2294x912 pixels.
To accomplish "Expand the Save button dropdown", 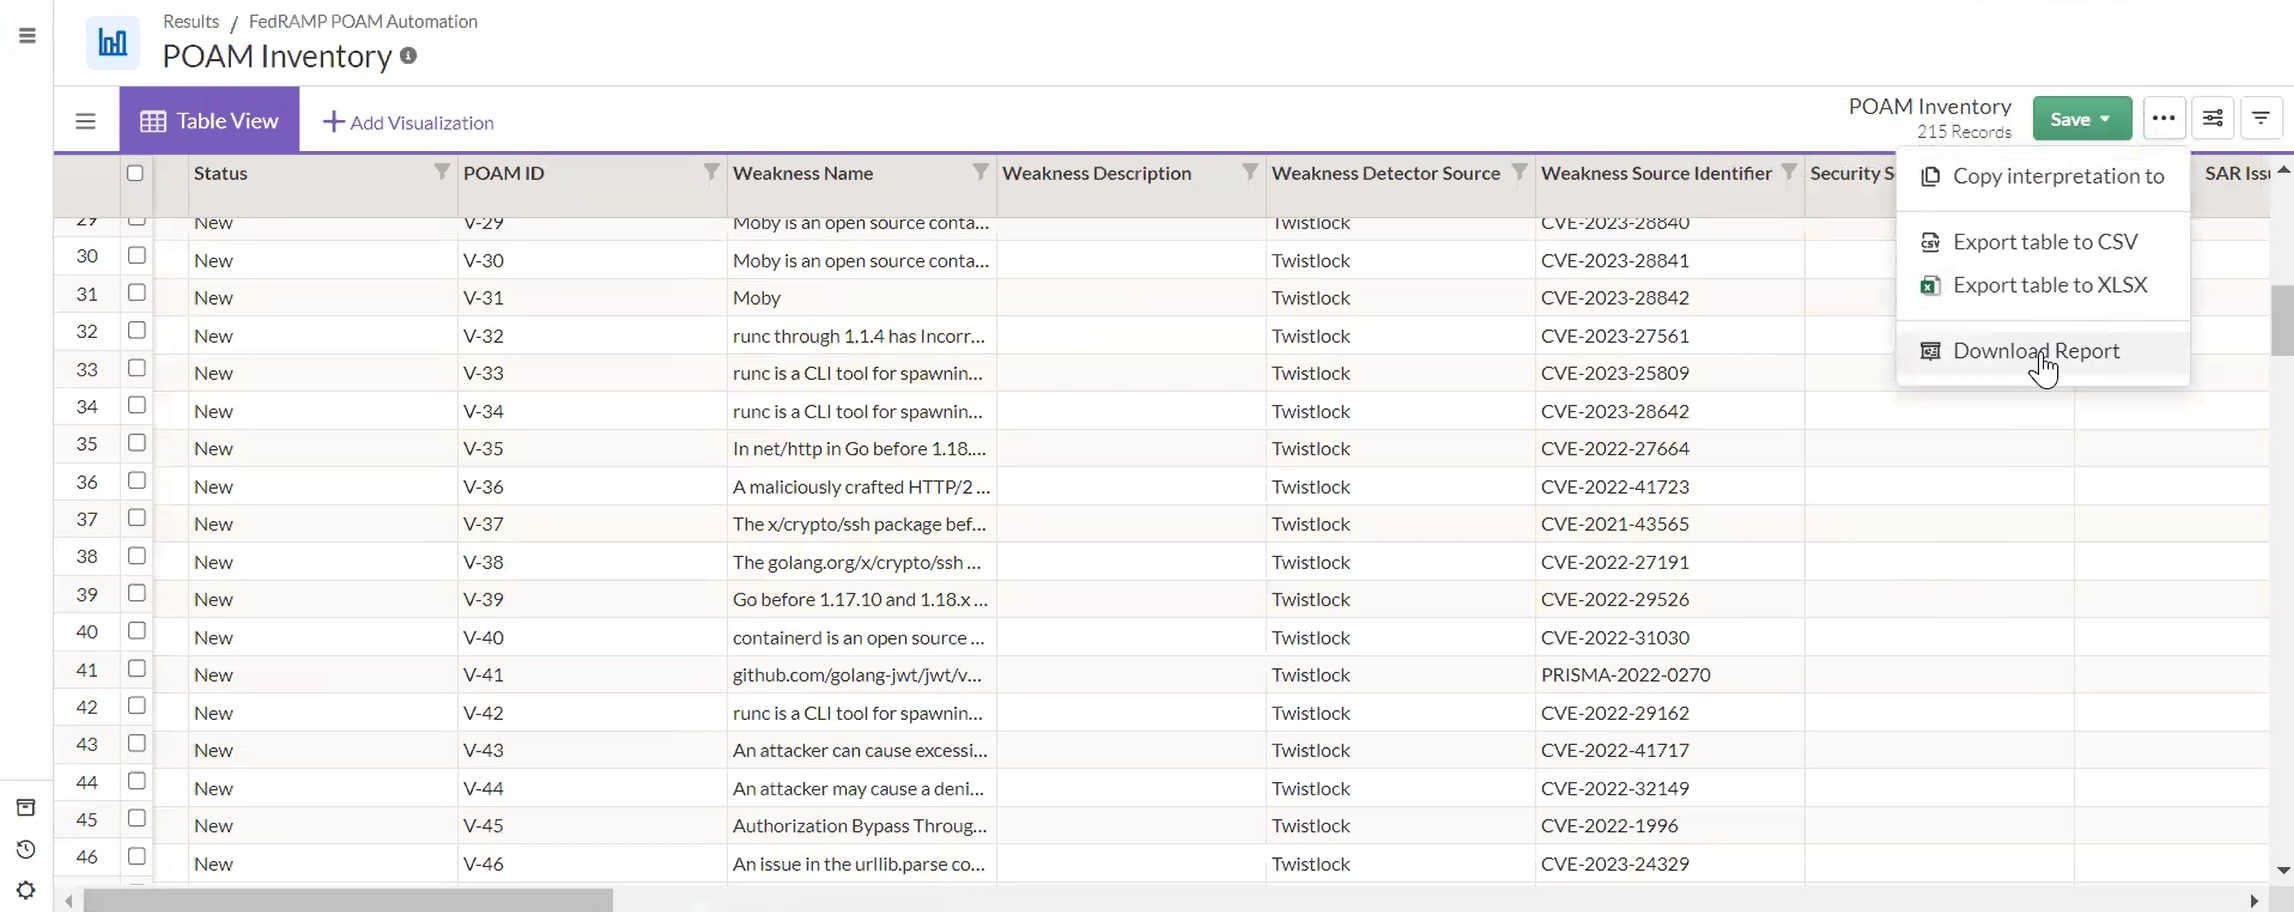I will pos(2105,119).
